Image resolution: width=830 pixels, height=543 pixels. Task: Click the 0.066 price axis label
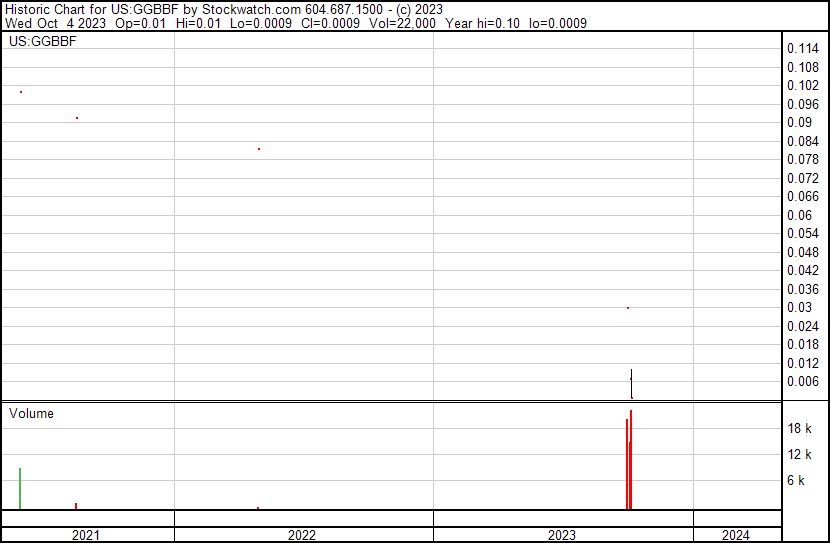click(803, 196)
